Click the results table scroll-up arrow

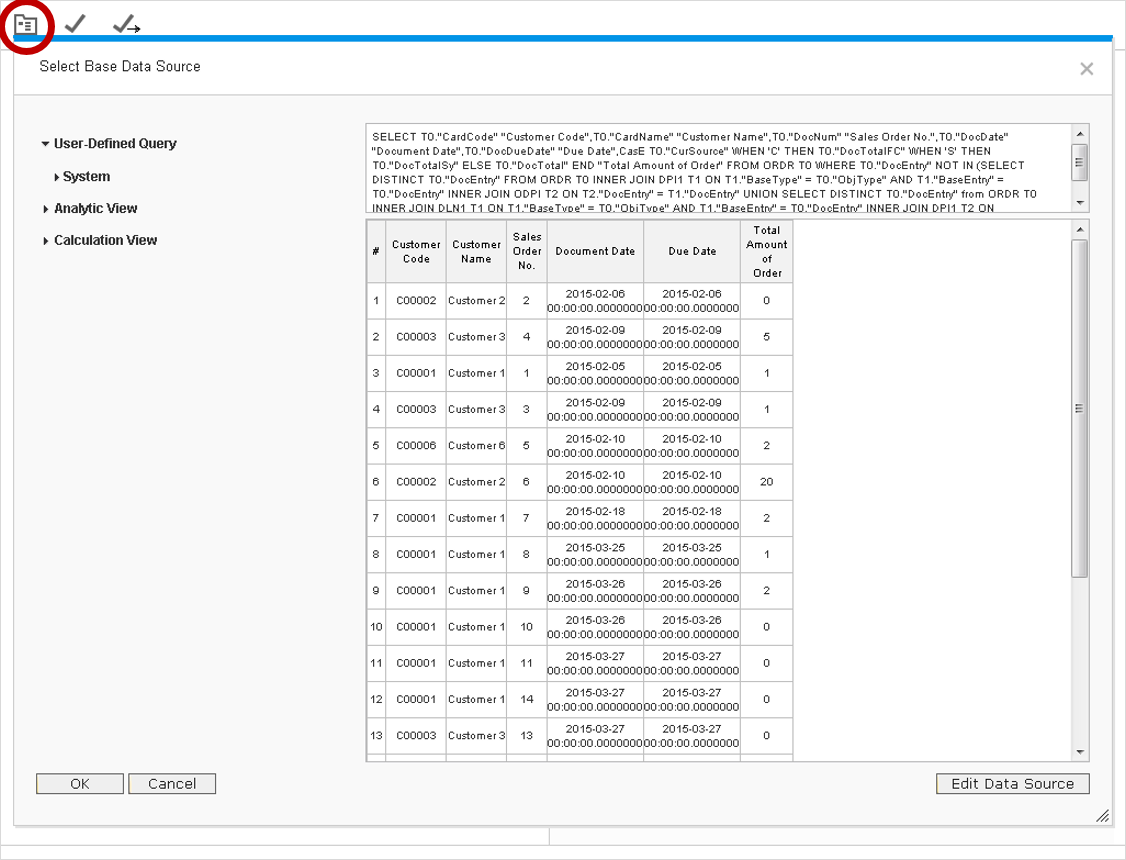tap(1079, 232)
